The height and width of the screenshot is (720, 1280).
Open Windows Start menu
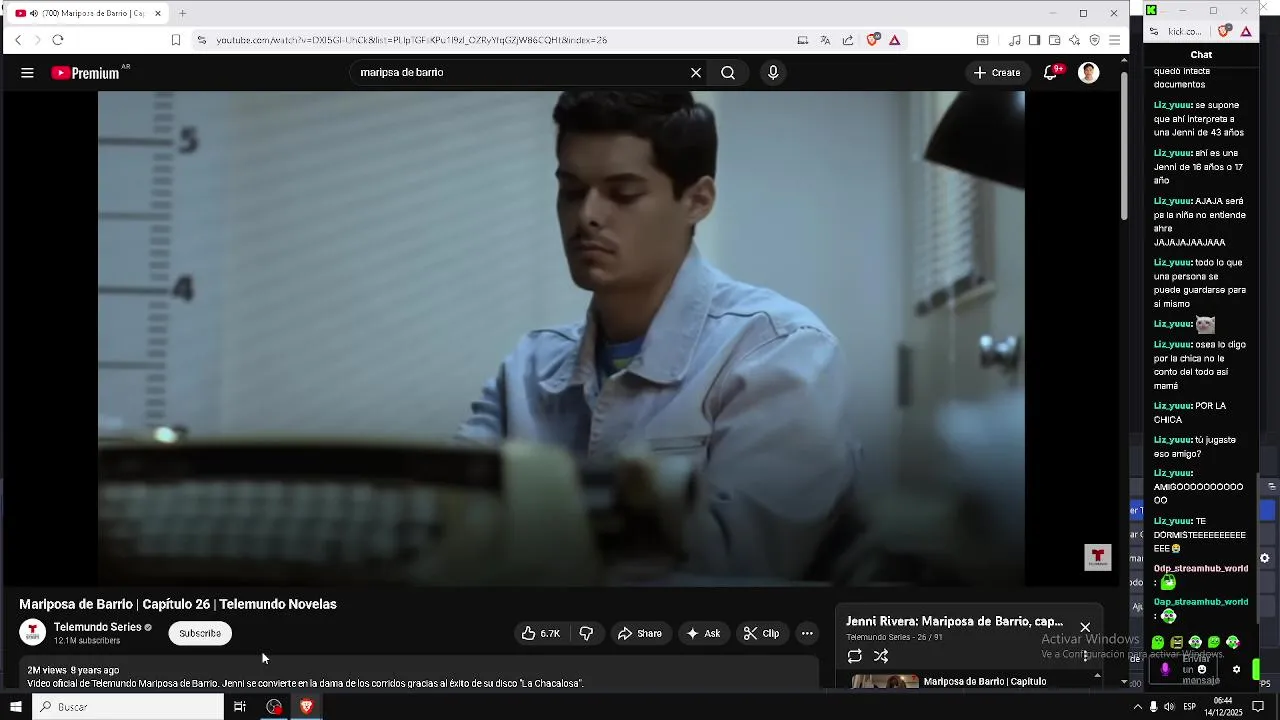click(x=15, y=707)
